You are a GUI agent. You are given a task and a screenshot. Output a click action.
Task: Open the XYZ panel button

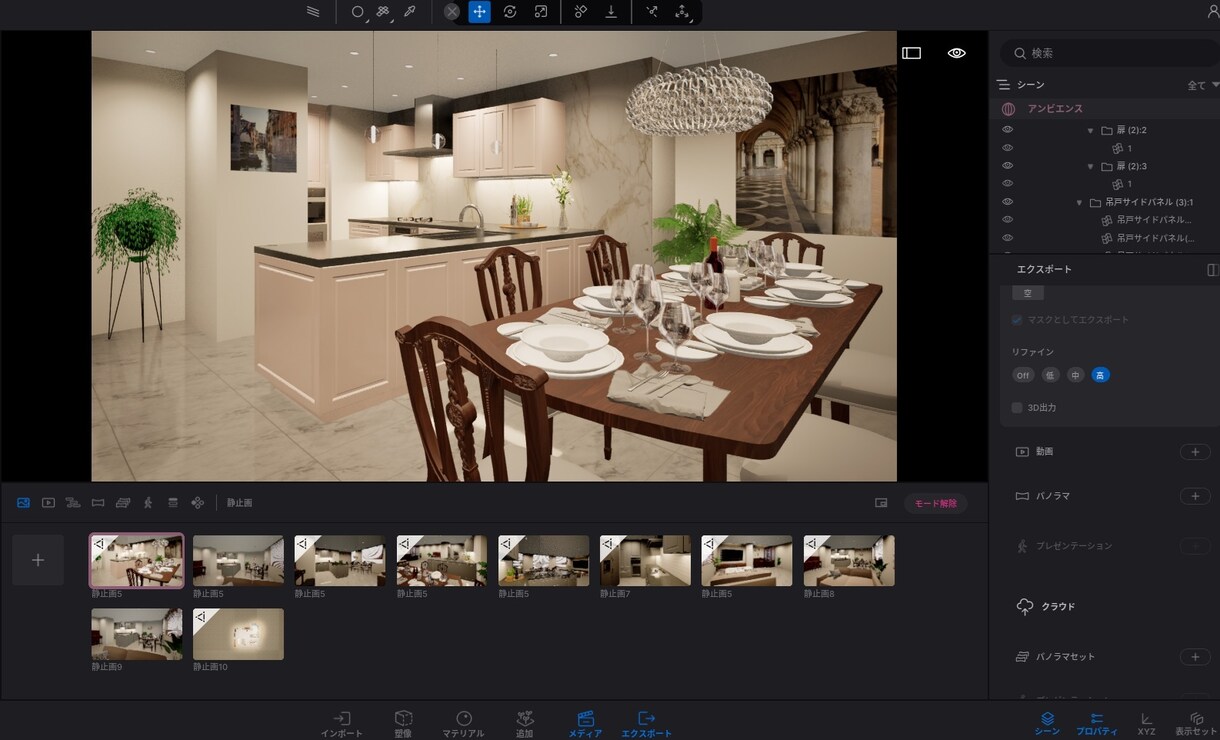(x=1146, y=724)
